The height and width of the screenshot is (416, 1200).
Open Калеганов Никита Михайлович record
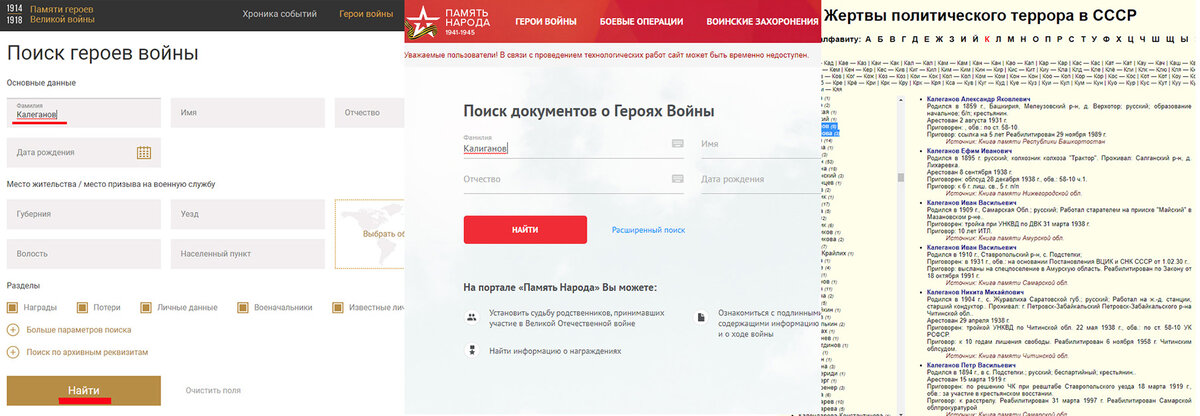(x=974, y=293)
